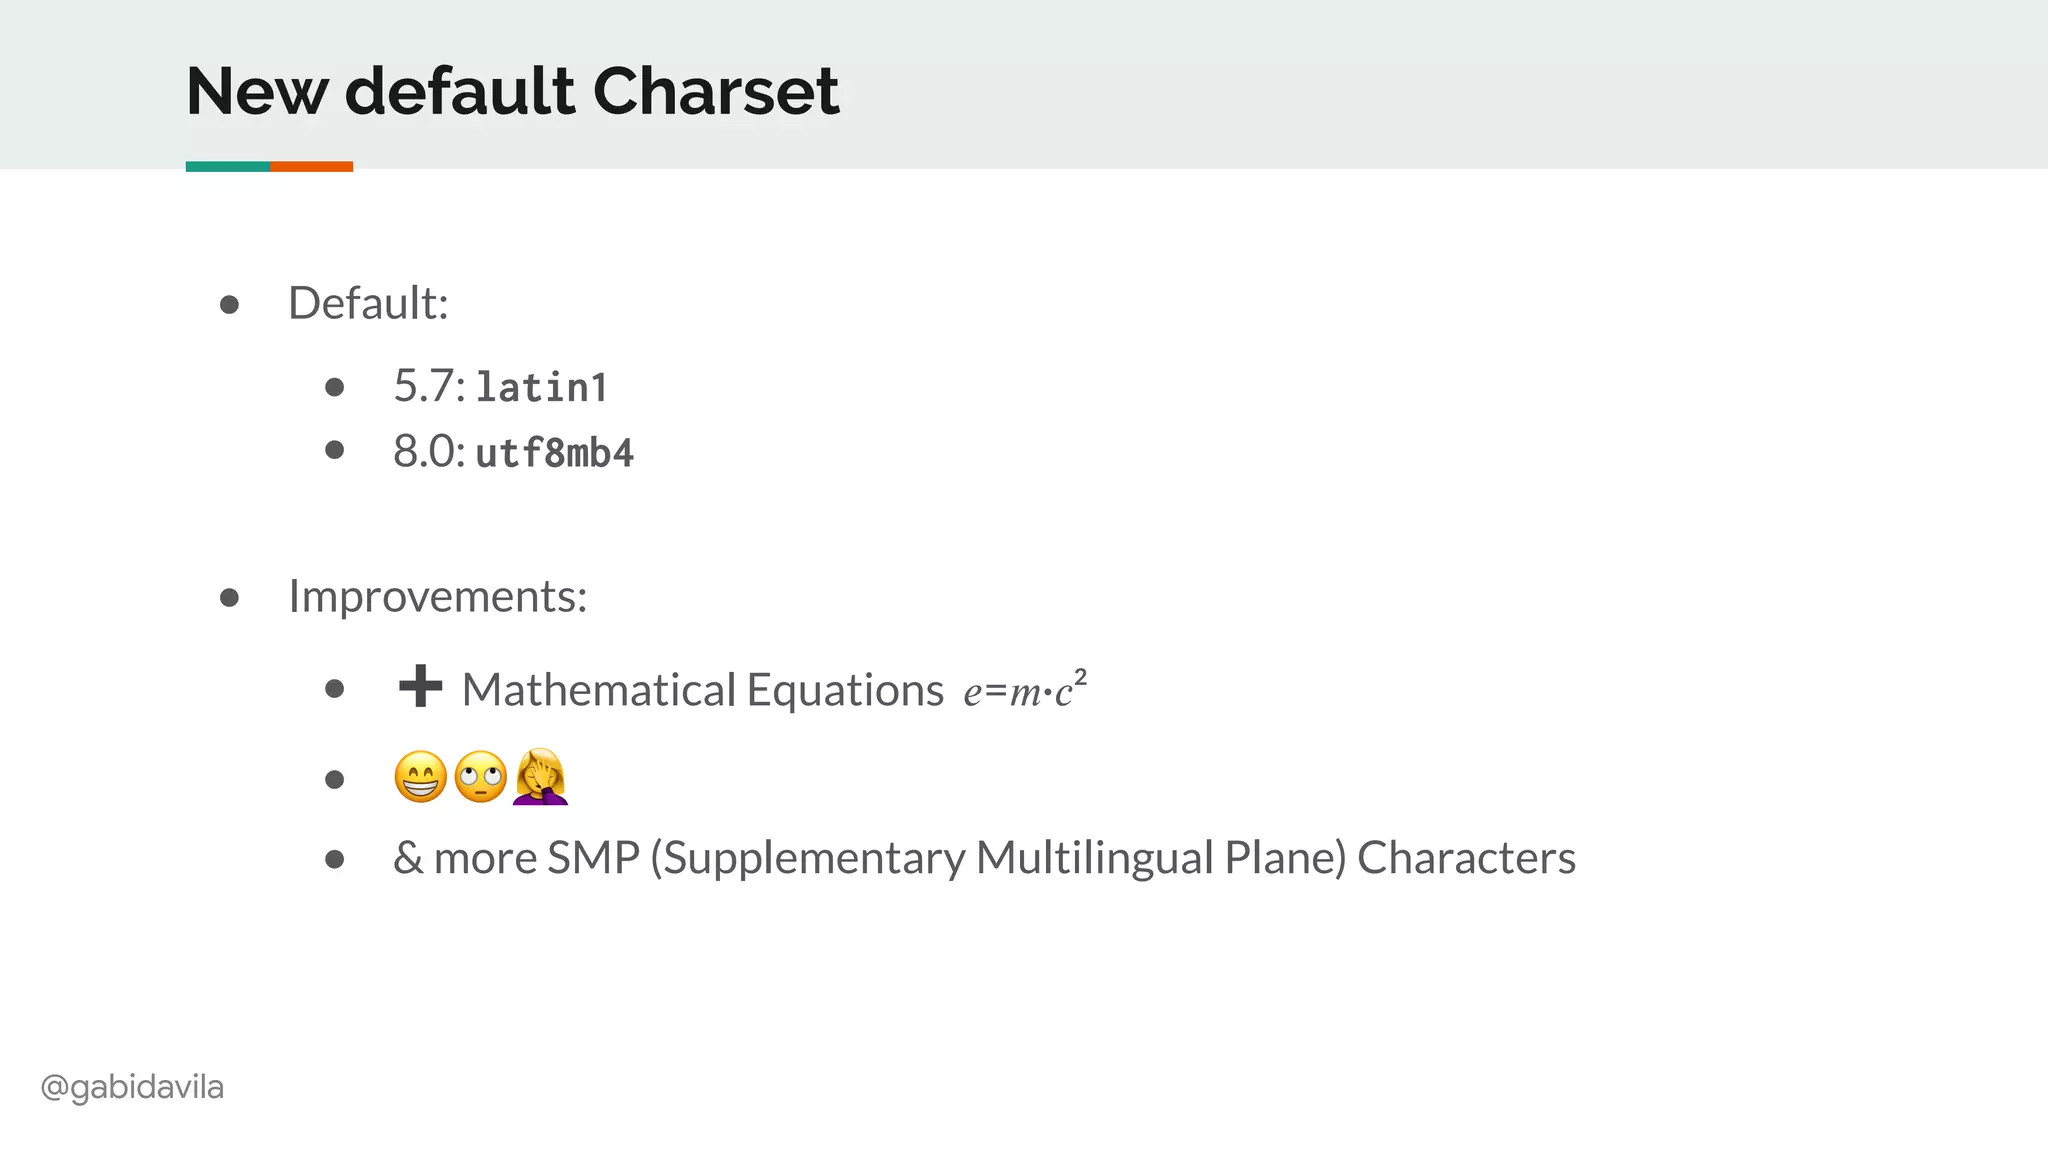Screen dimensions: 2048x1152
Task: Click the bullet before Improvements
Action: [x=229, y=598]
